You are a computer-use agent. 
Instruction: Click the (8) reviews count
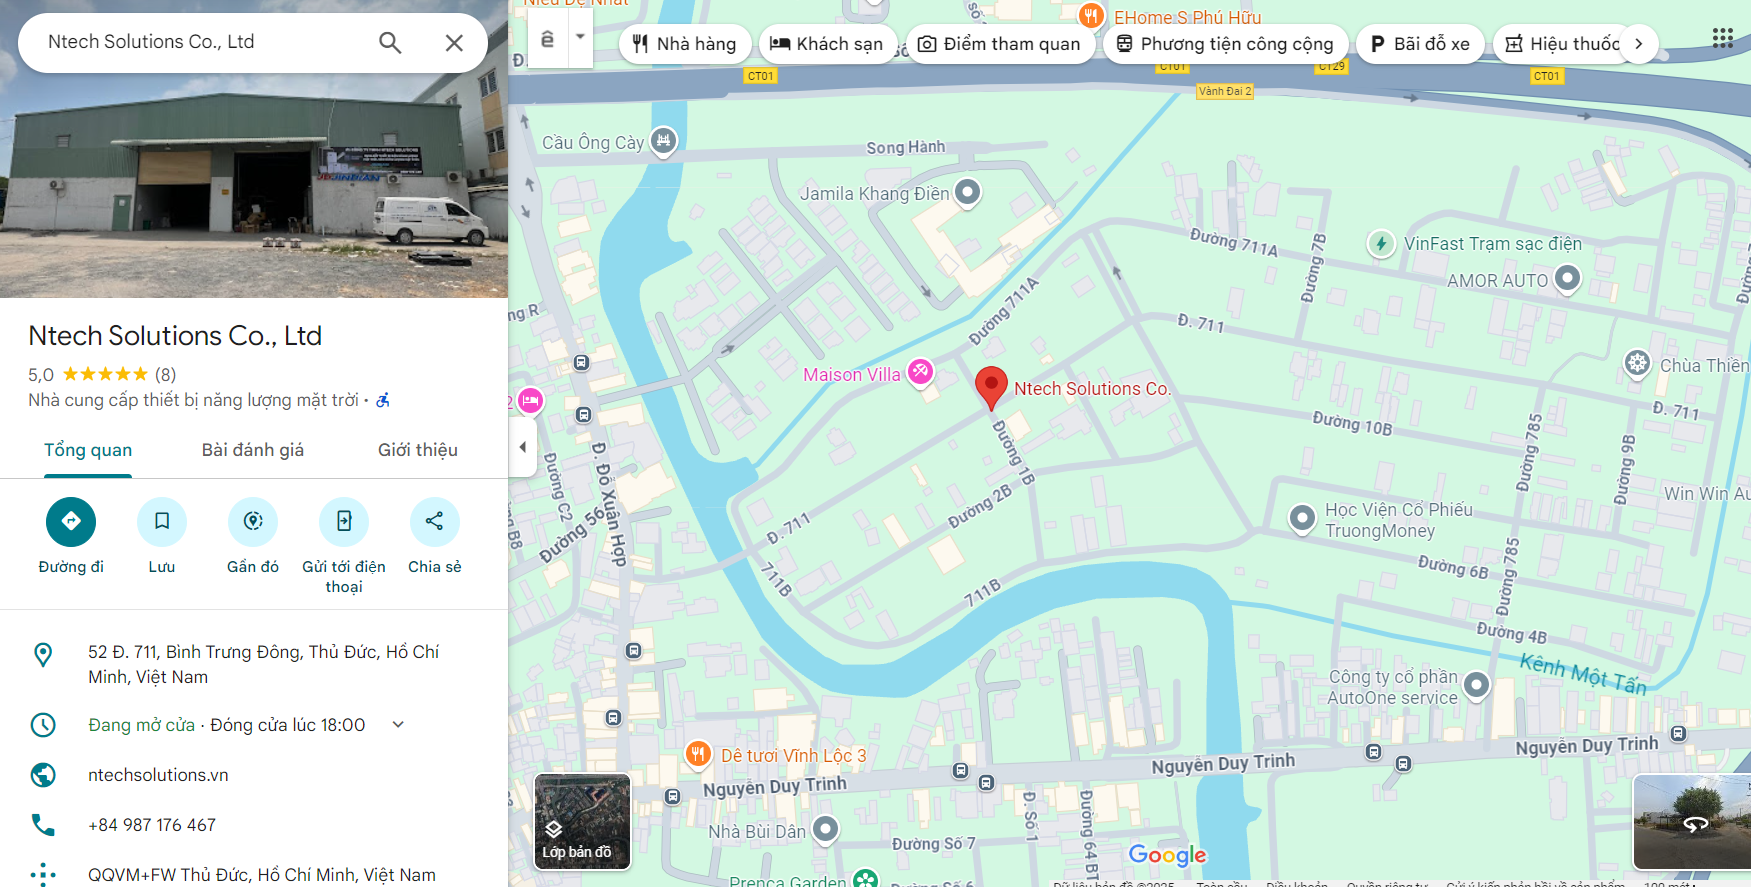tap(165, 374)
